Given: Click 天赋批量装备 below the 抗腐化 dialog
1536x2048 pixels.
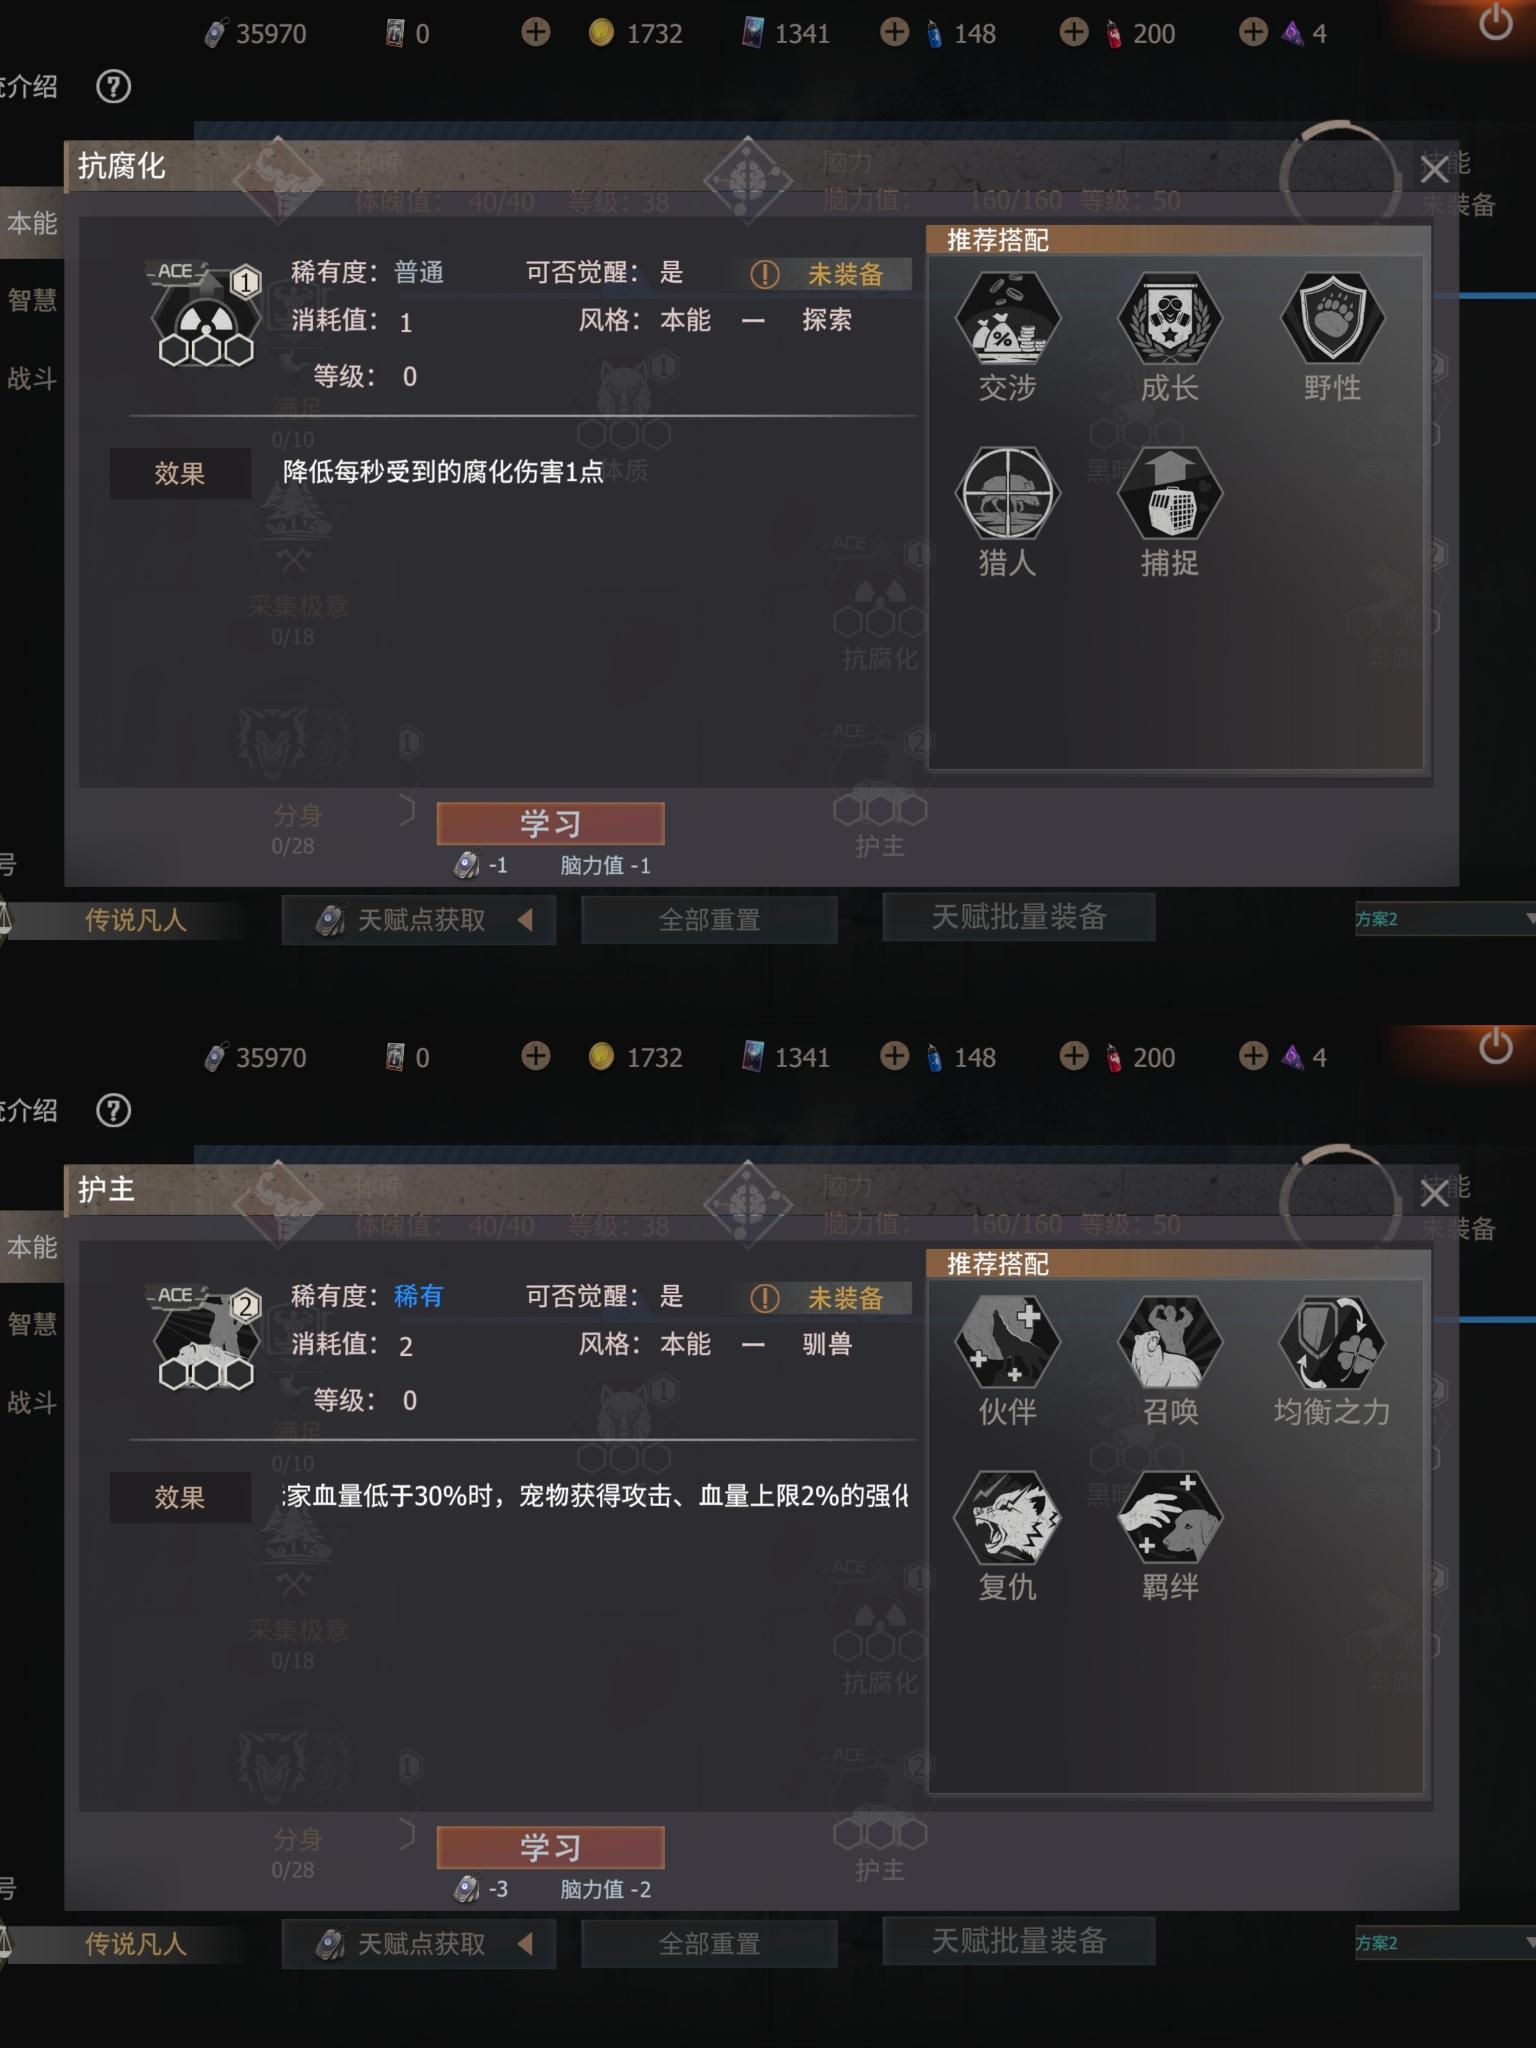Looking at the screenshot, I should tap(1019, 917).
